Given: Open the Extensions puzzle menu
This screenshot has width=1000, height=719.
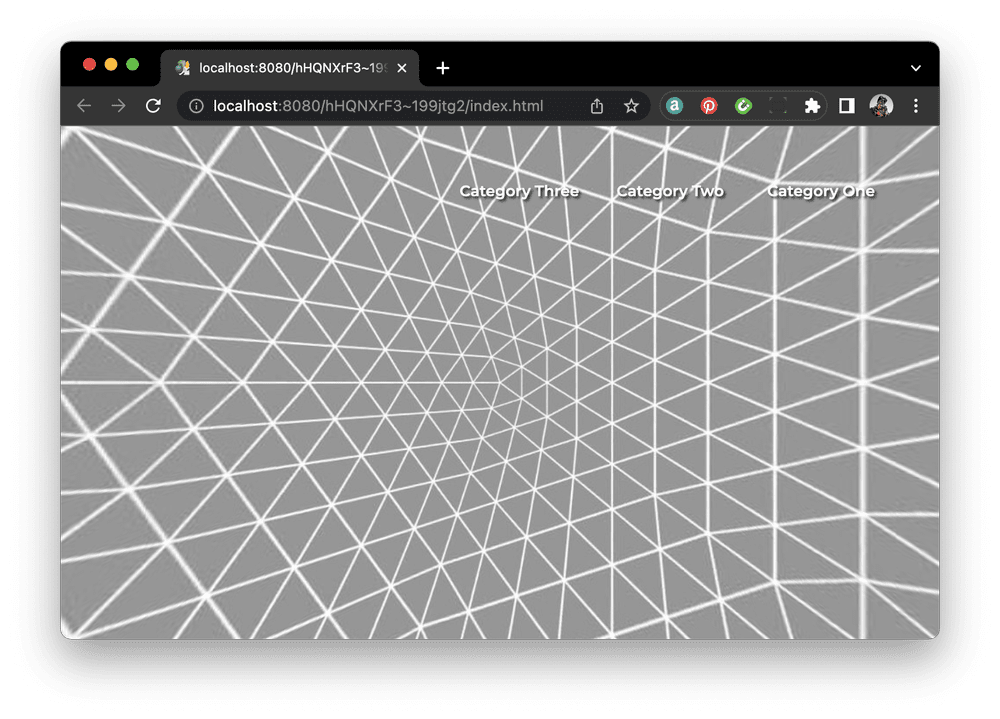Looking at the screenshot, I should [x=812, y=106].
